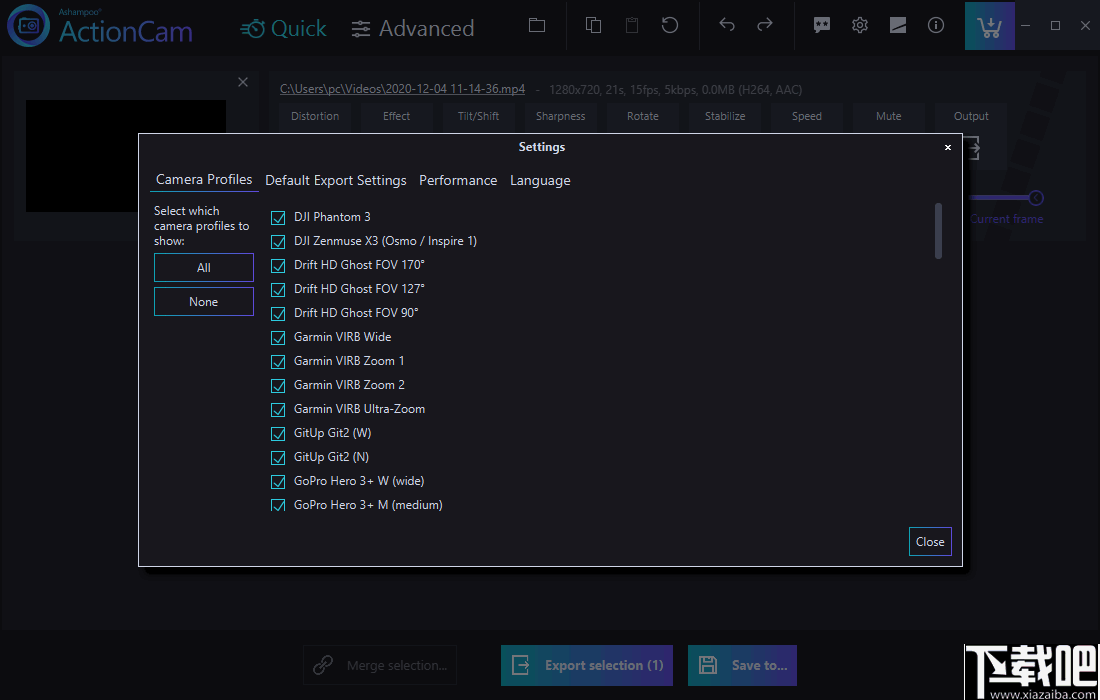The width and height of the screenshot is (1100, 700).
Task: Toggle Drift HD Ghost FOV 170° checkbox
Action: [279, 265]
